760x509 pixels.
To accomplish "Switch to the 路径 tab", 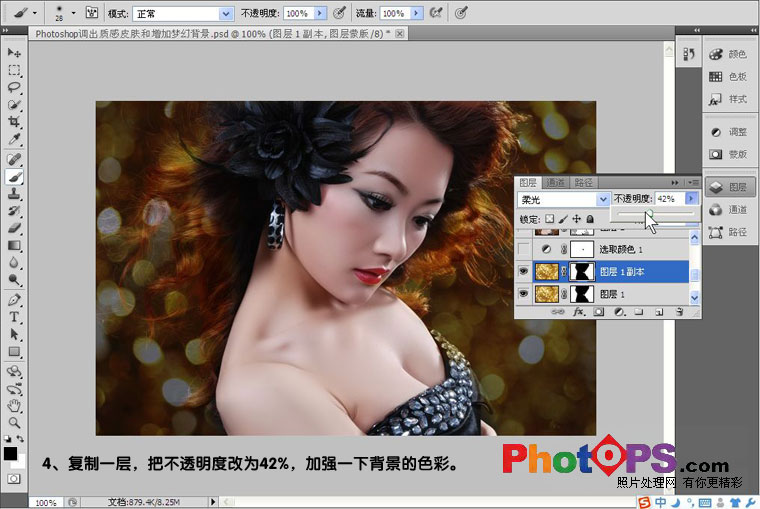I will click(584, 183).
